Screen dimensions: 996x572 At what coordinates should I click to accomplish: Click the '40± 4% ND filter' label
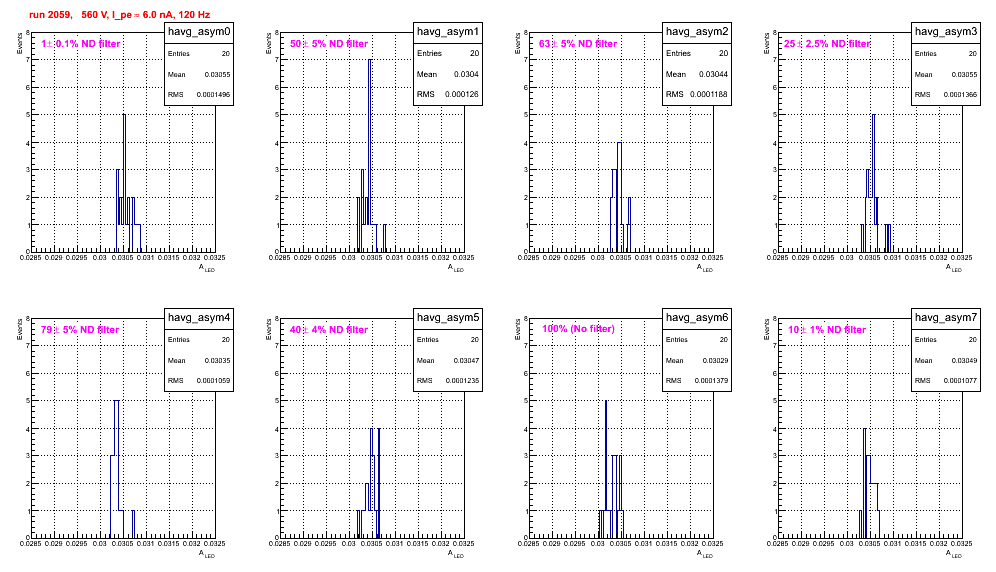pyautogui.click(x=329, y=330)
